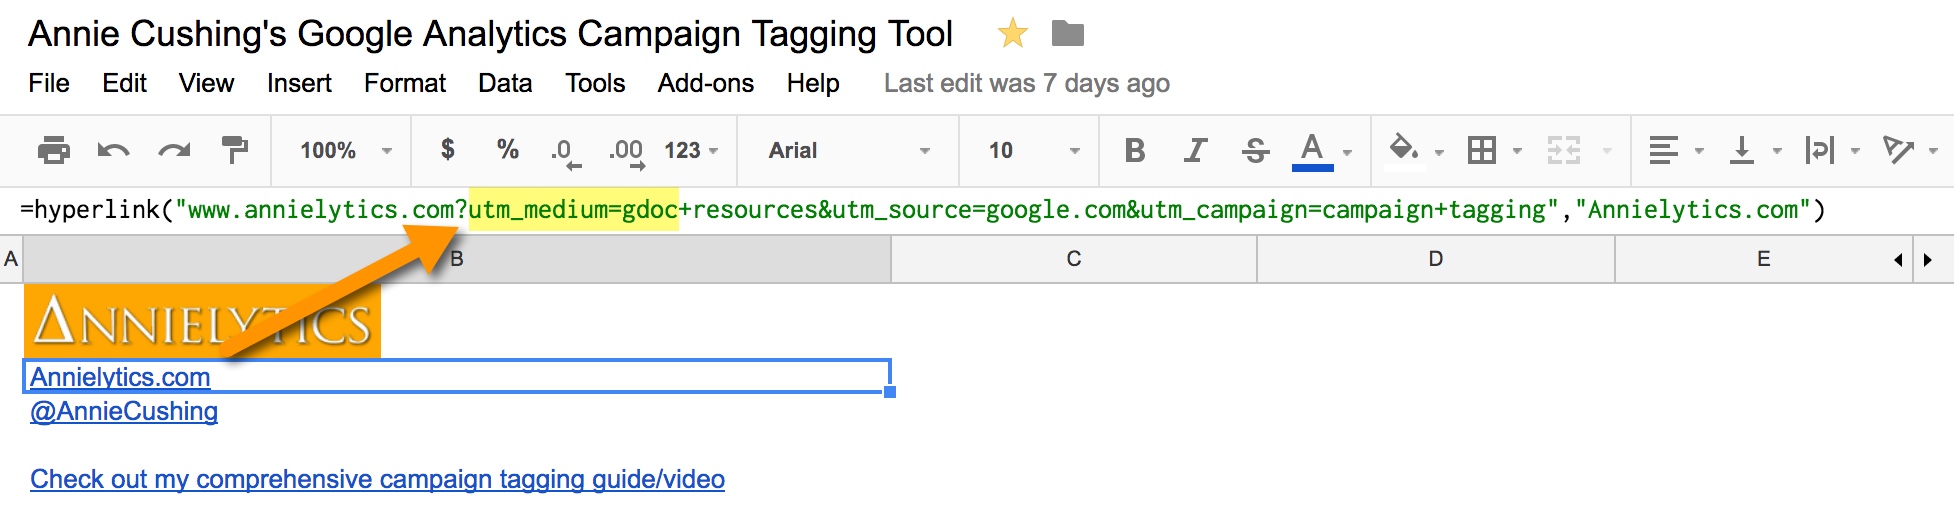Viewport: 1954px width, 514px height.
Task: Open the comprehensive campaign tagging guide link
Action: click(377, 479)
